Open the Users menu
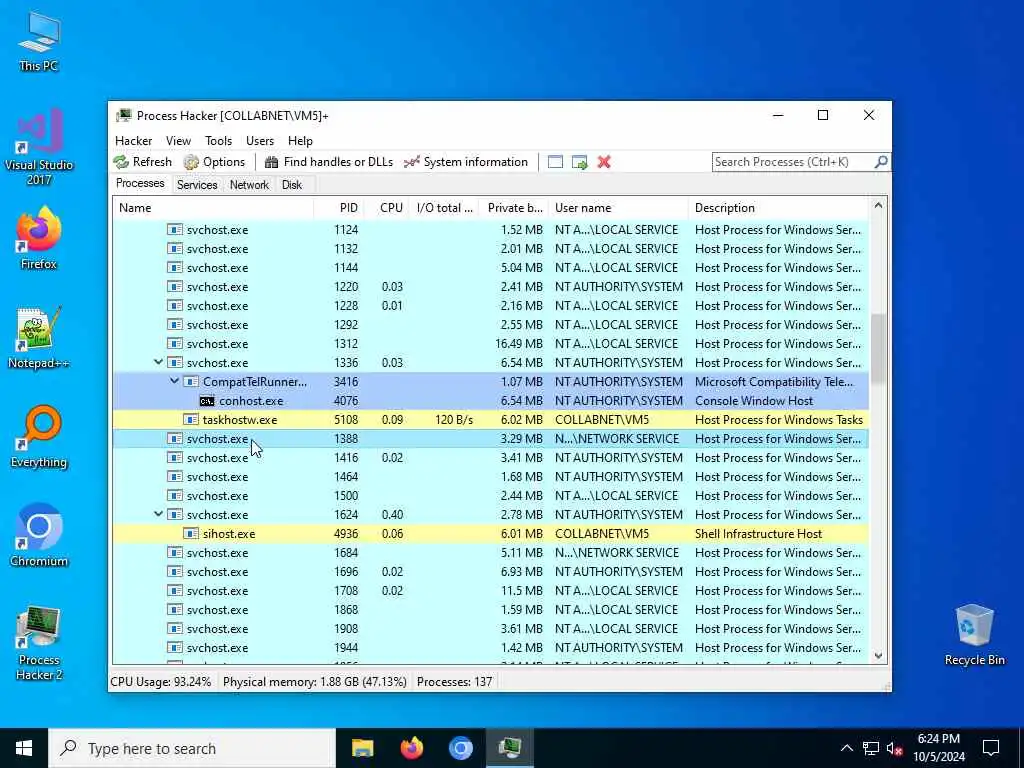Image resolution: width=1024 pixels, height=768 pixels. click(260, 141)
